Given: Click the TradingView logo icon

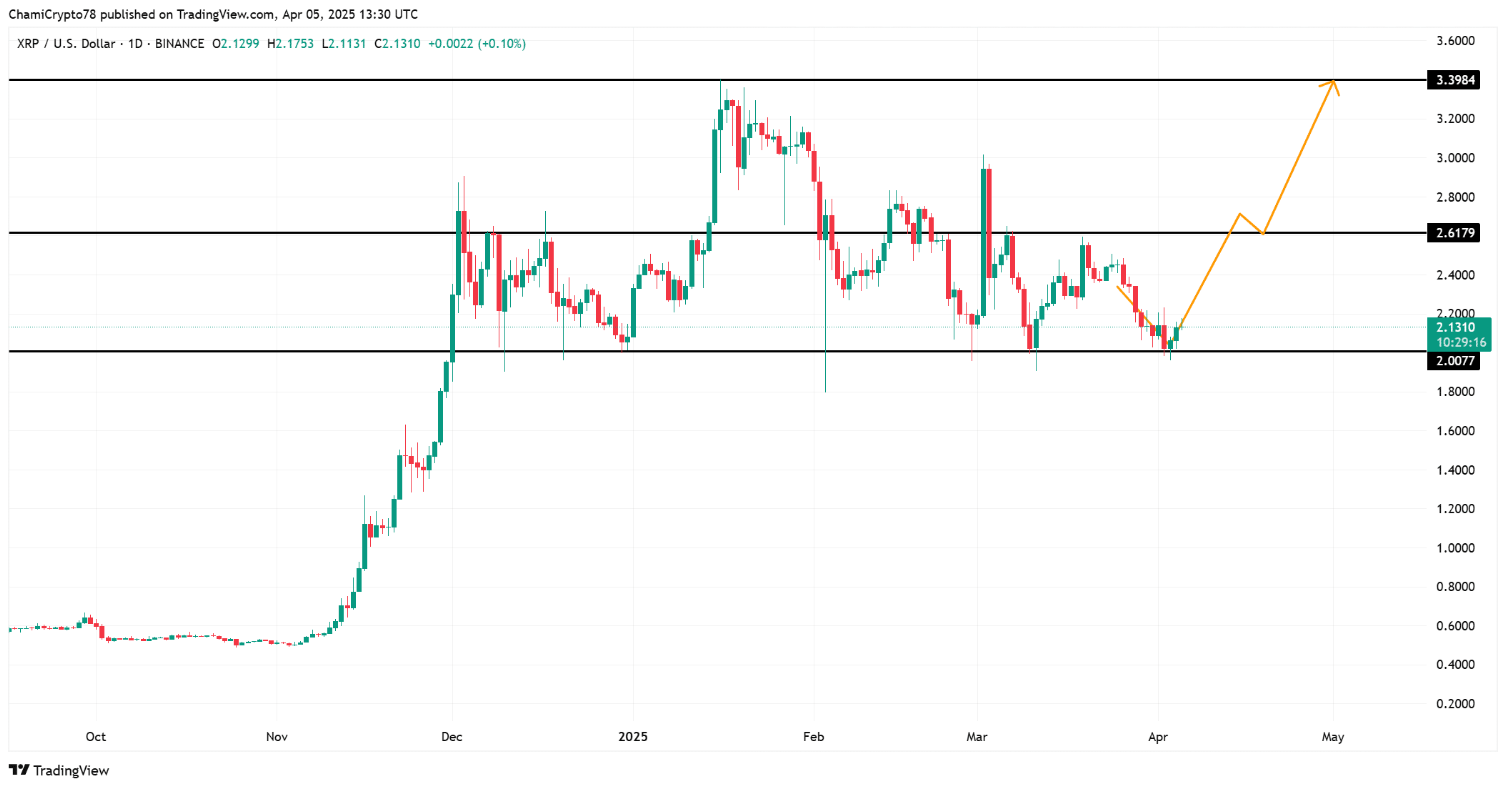Looking at the screenshot, I should coord(18,770).
